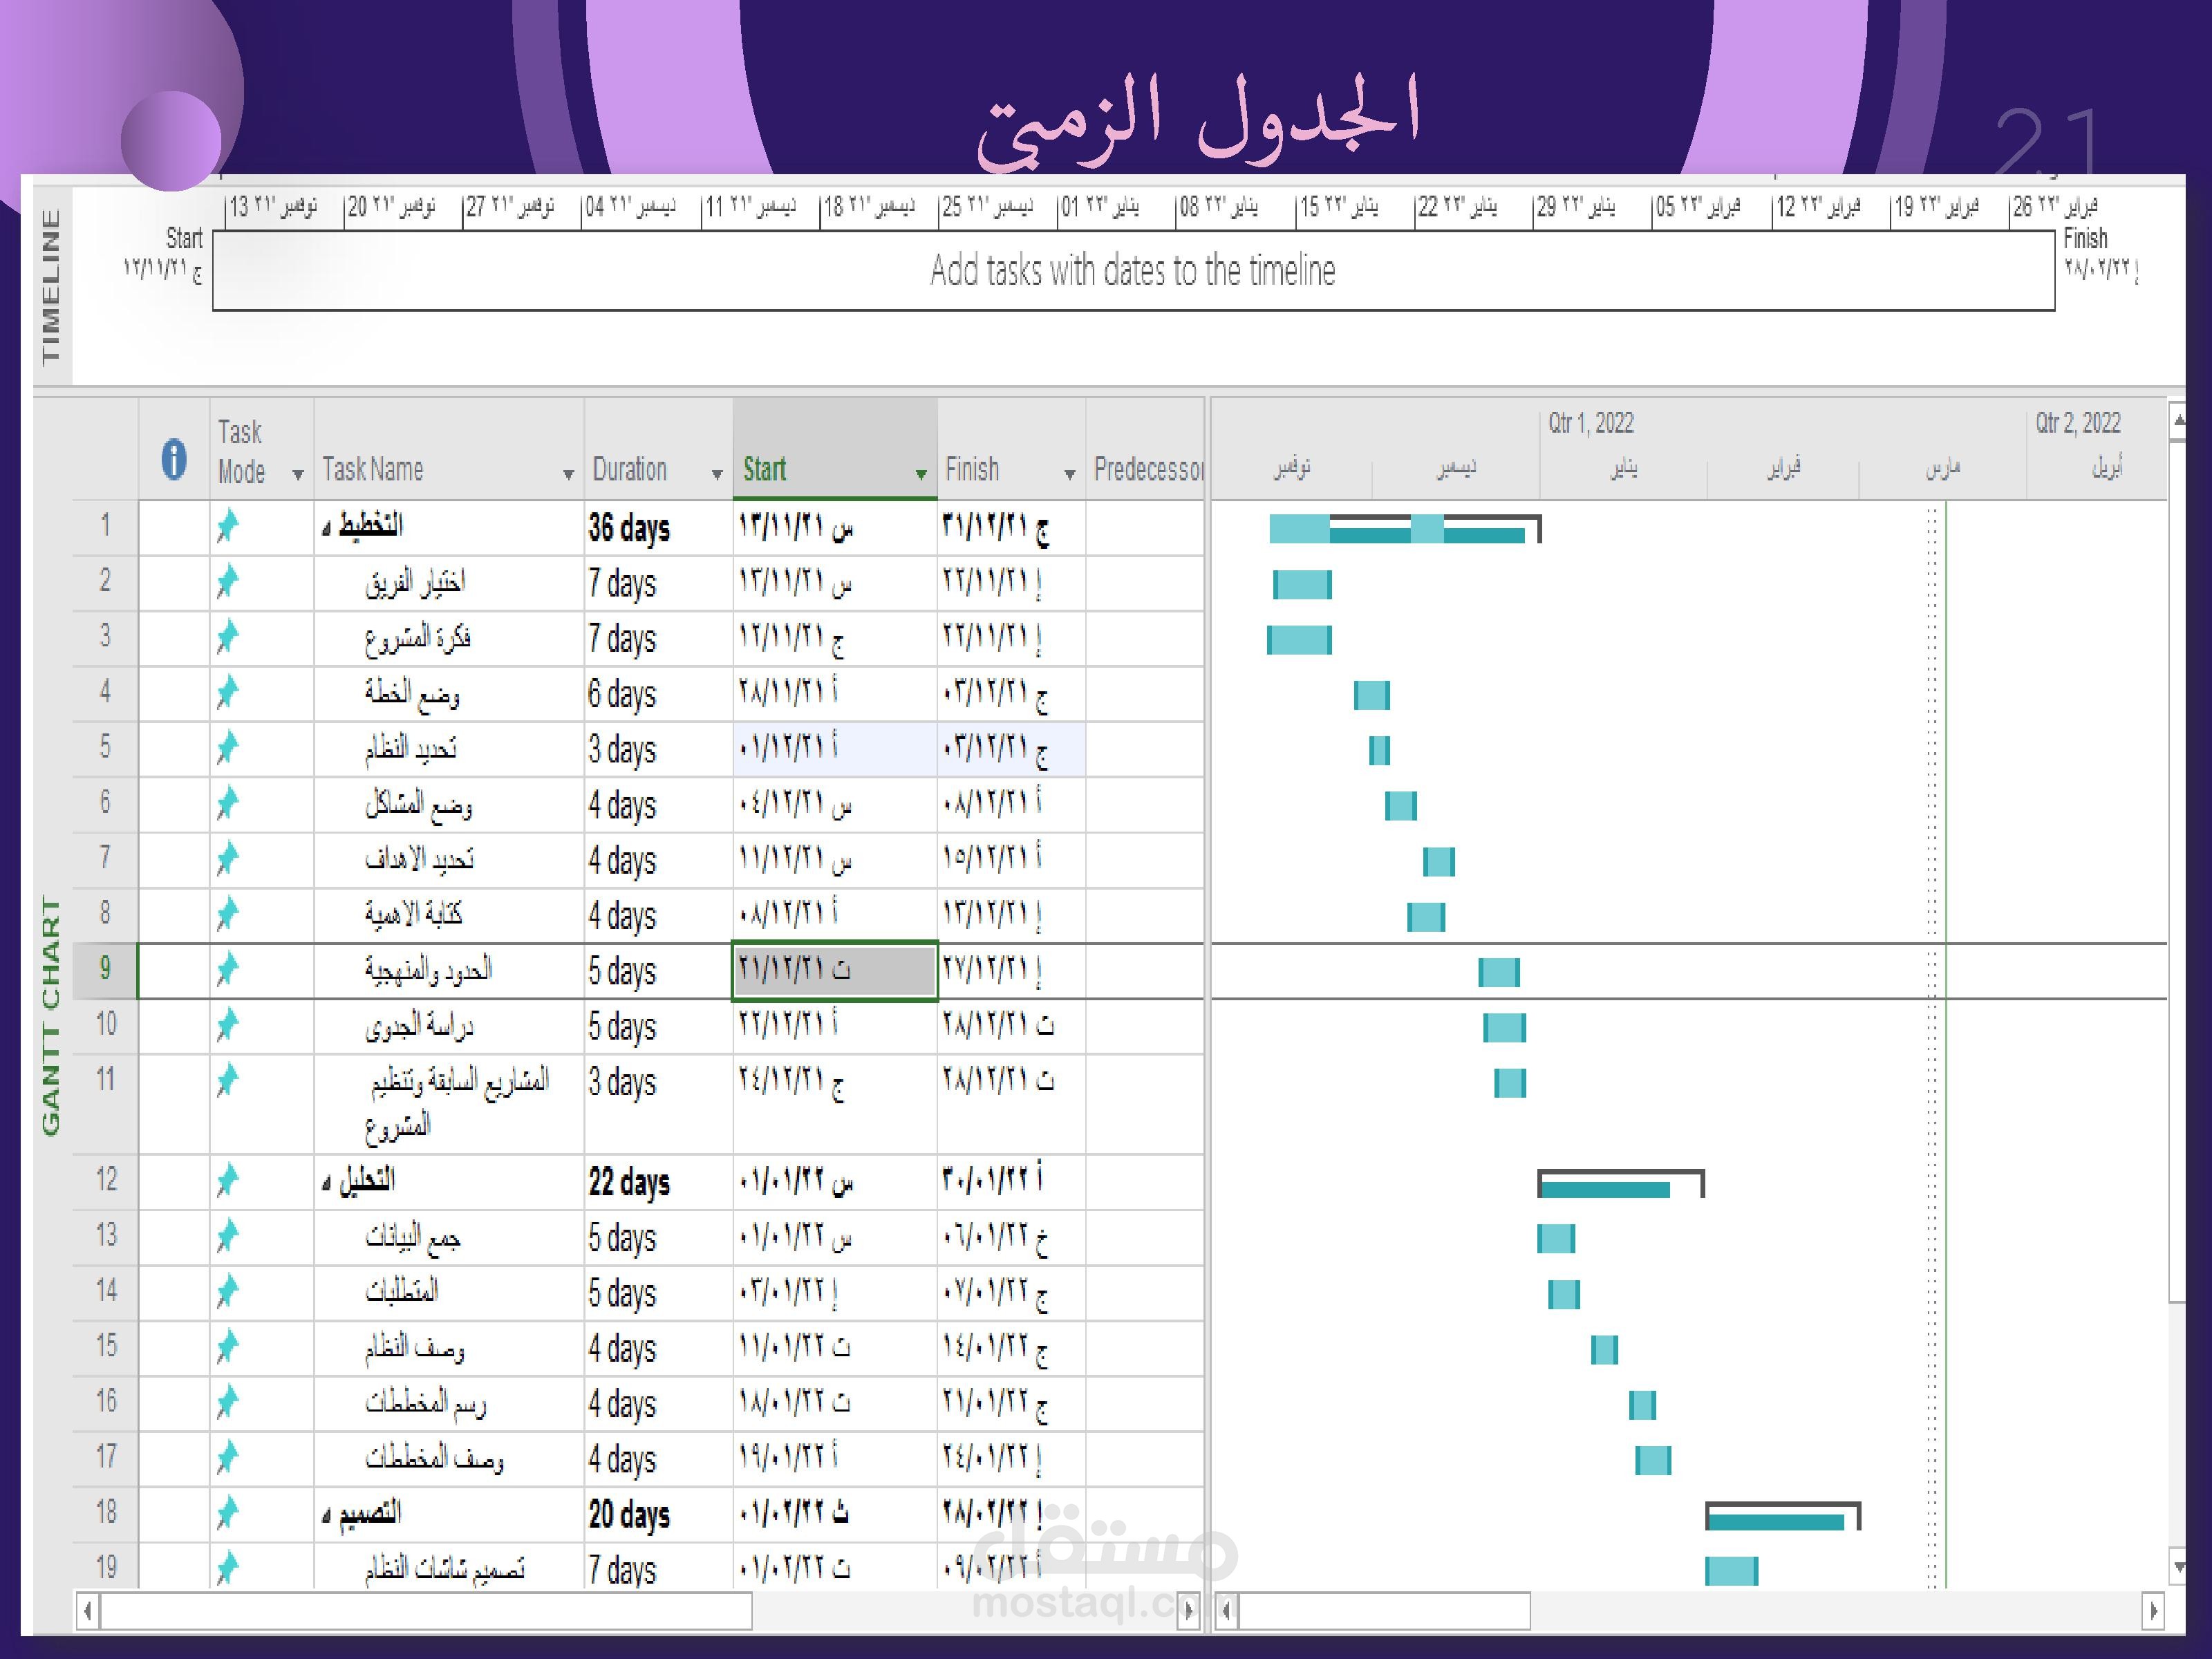Click the task mode pin icon in row 6
The height and width of the screenshot is (1659, 2212).
pyautogui.click(x=228, y=803)
